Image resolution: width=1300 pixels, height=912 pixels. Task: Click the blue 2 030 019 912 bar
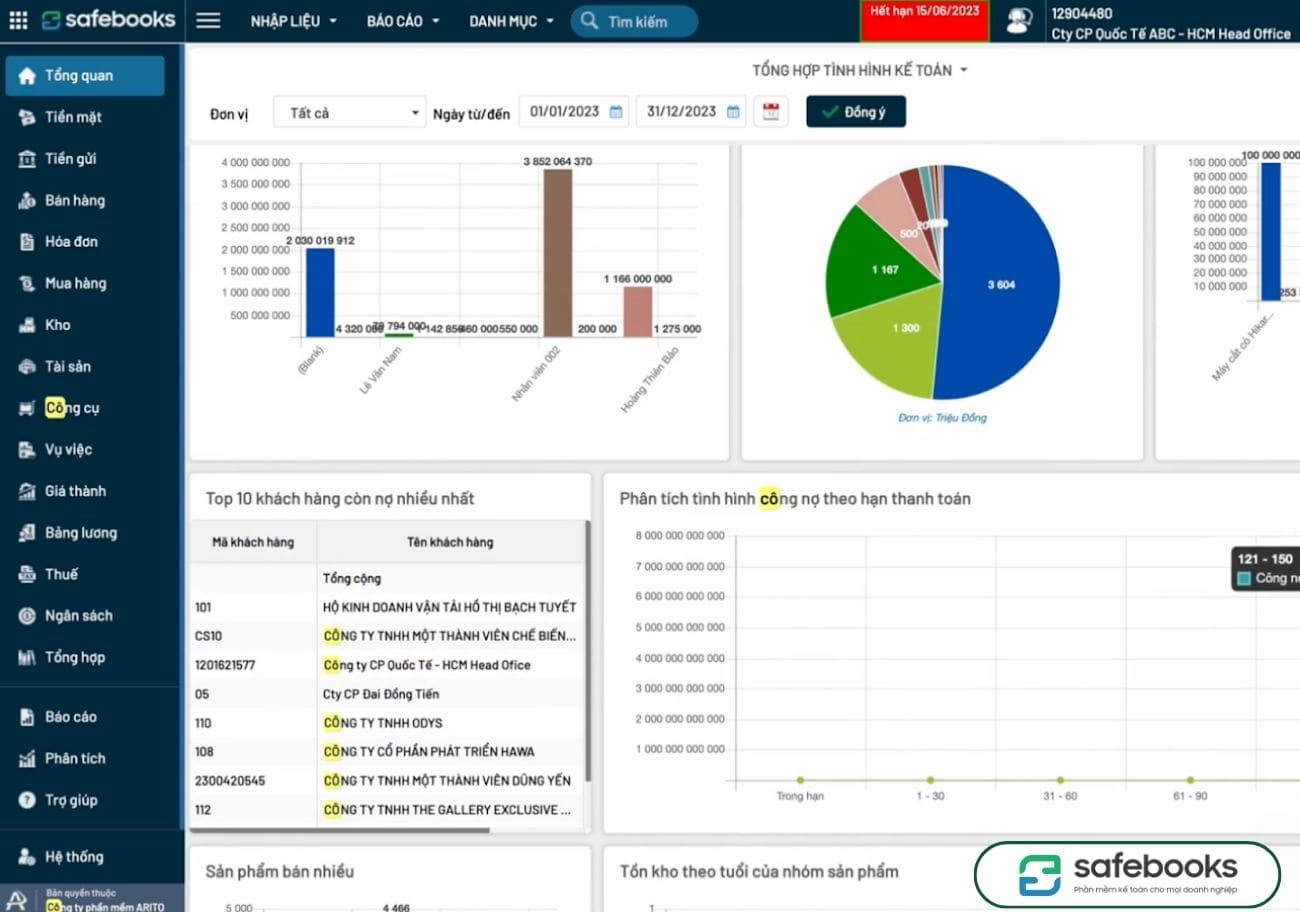pos(320,293)
